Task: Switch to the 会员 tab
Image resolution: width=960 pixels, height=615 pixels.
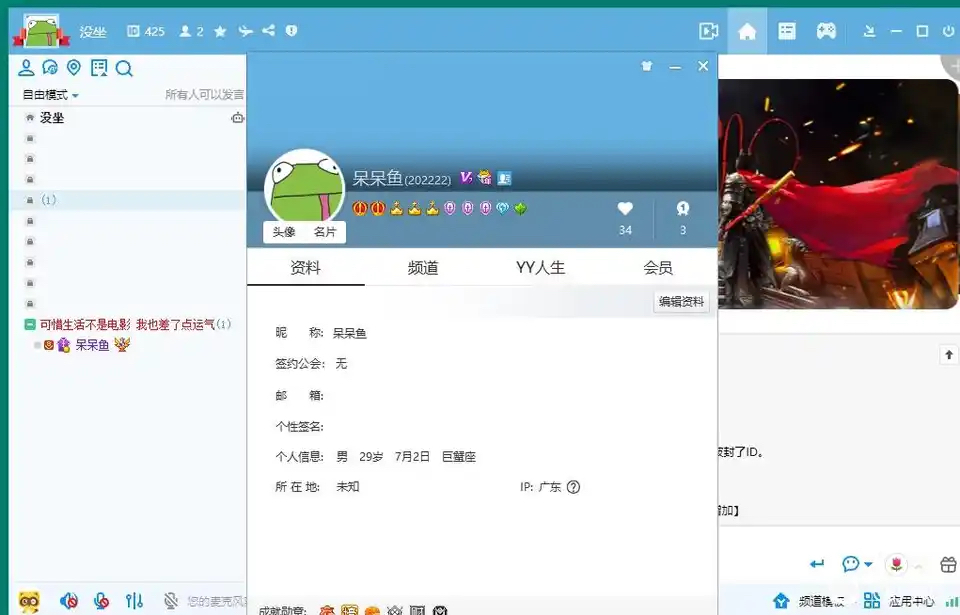Action: click(658, 268)
